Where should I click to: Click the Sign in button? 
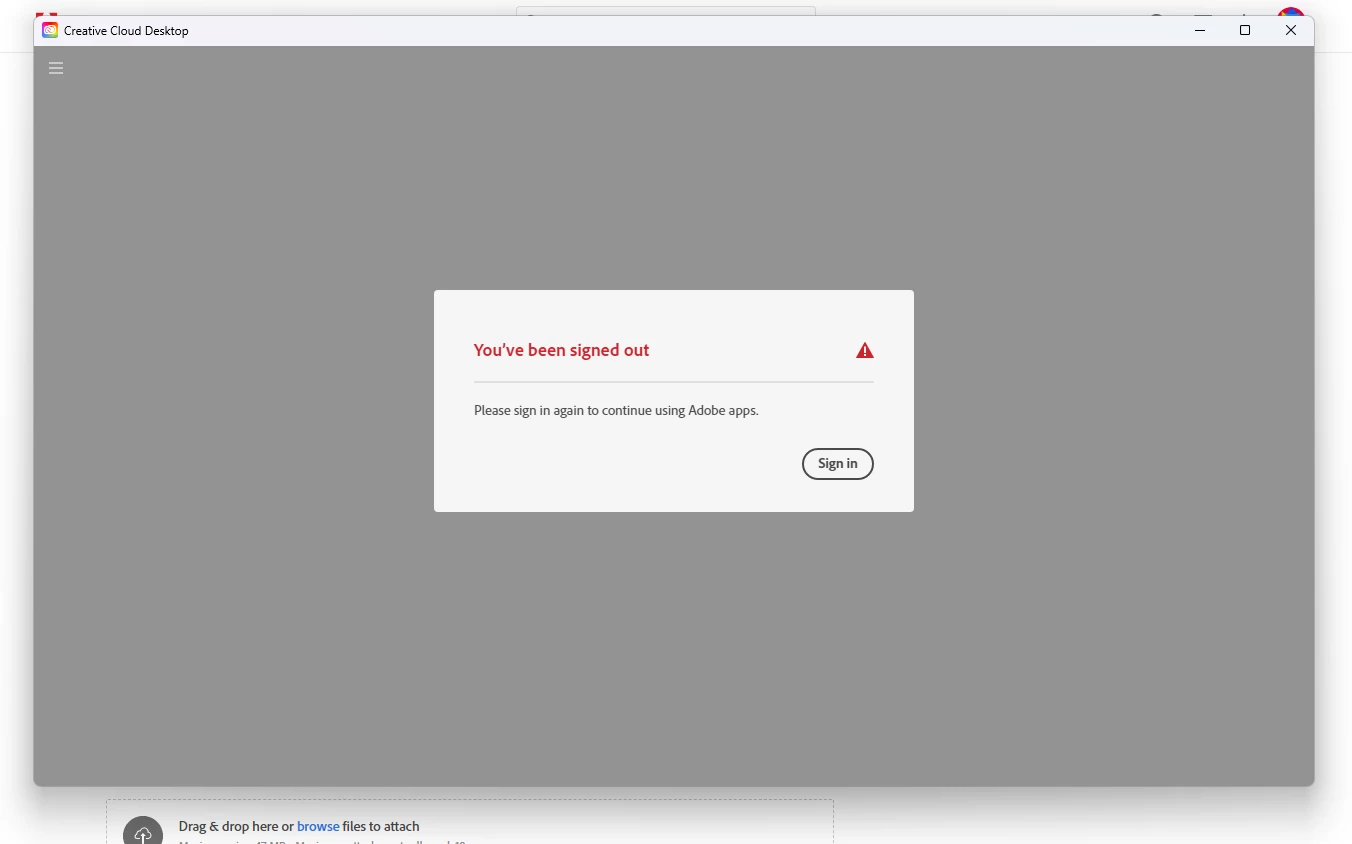coord(837,464)
